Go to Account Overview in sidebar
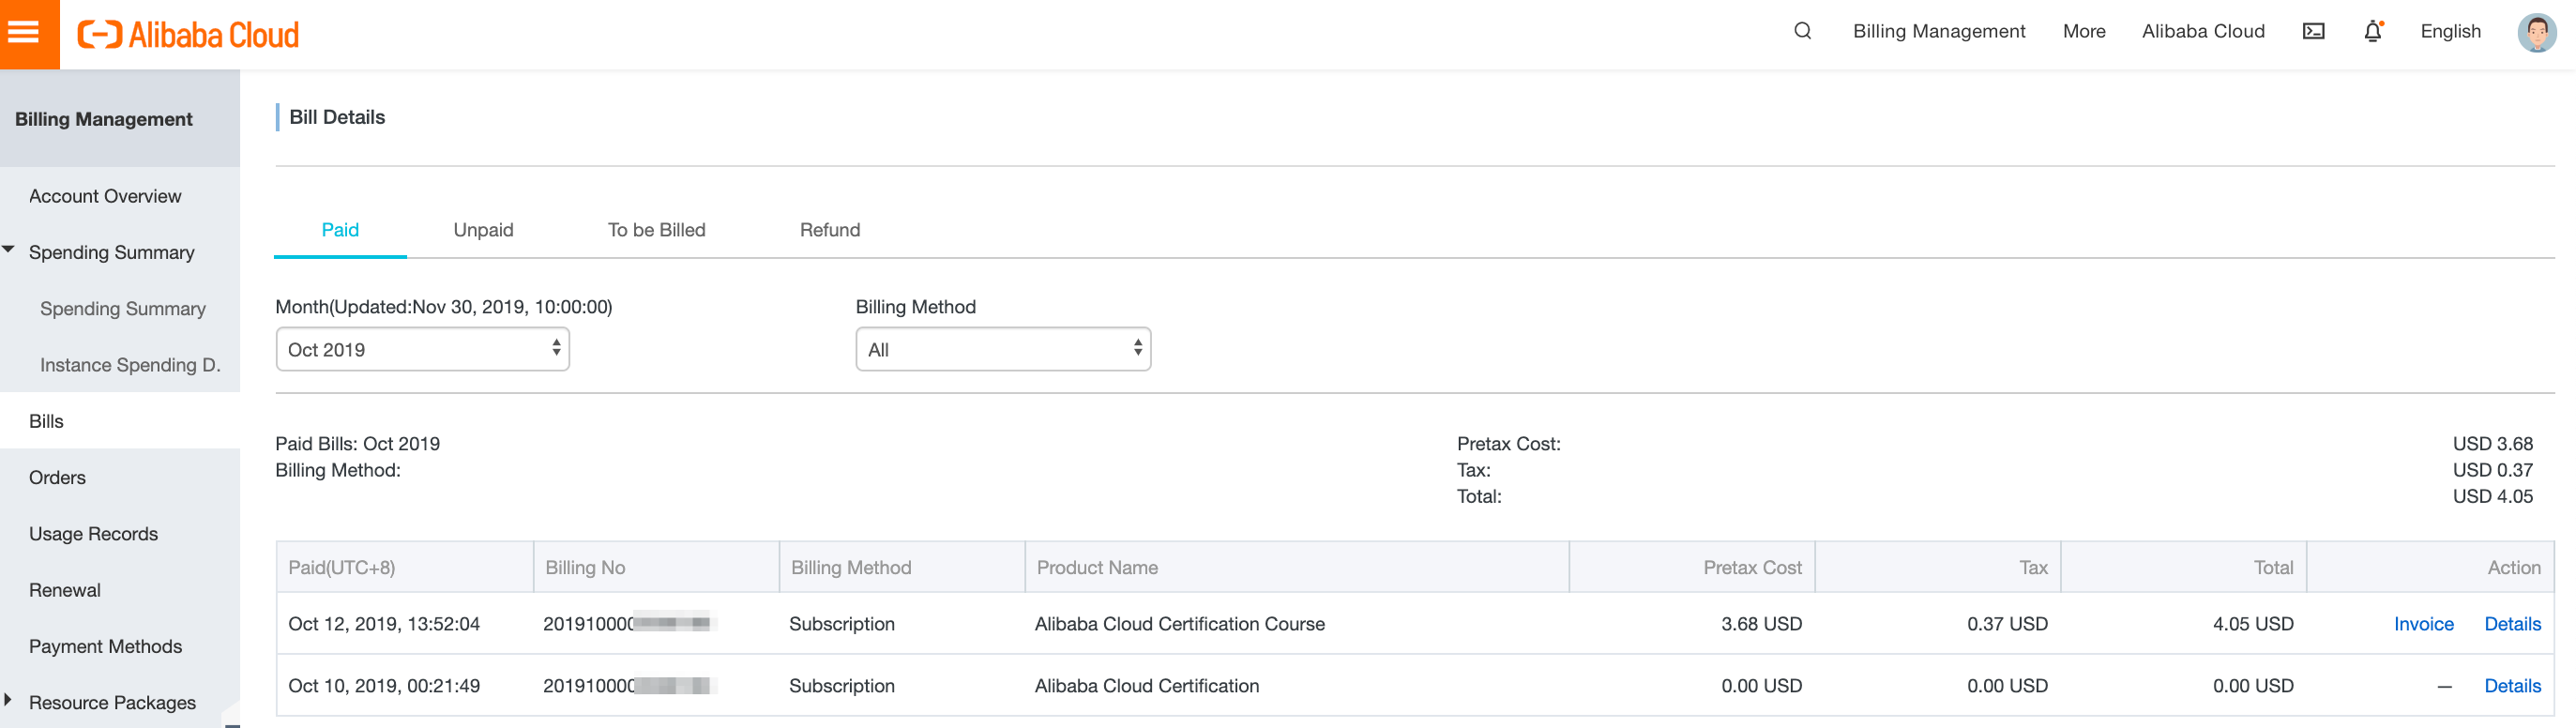Viewport: 2576px width, 728px height. pos(105,196)
